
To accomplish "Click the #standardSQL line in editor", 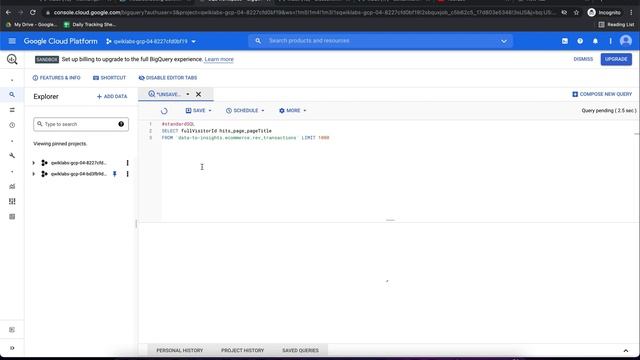I will pos(178,124).
